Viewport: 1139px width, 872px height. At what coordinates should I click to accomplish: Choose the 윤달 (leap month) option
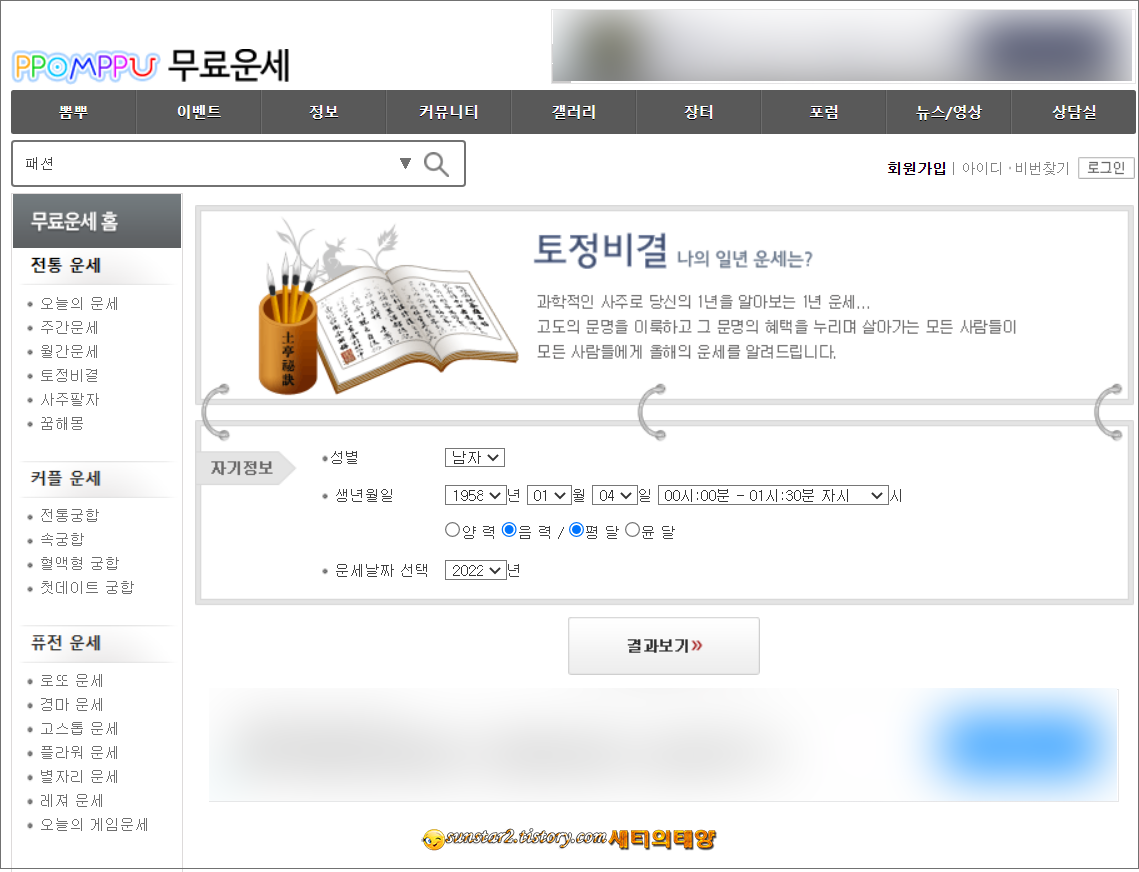click(630, 530)
